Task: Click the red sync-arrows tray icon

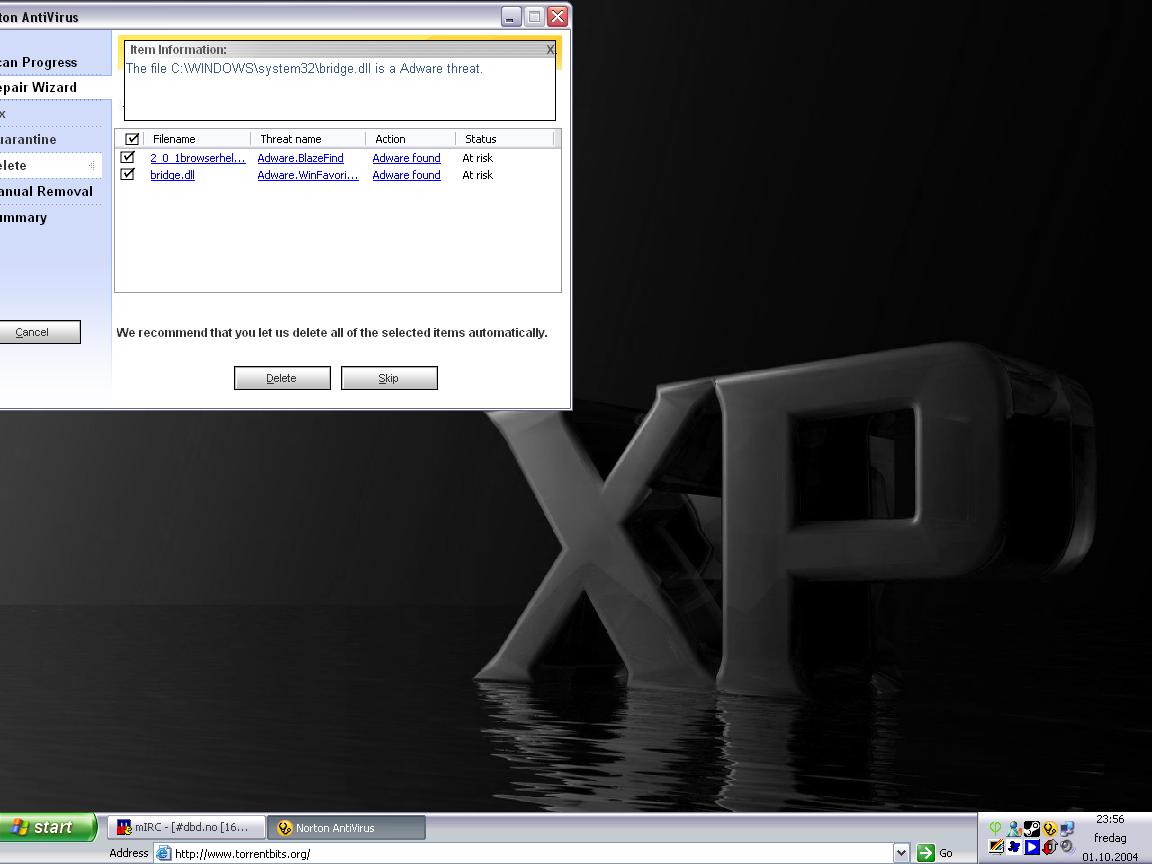Action: [x=1050, y=847]
